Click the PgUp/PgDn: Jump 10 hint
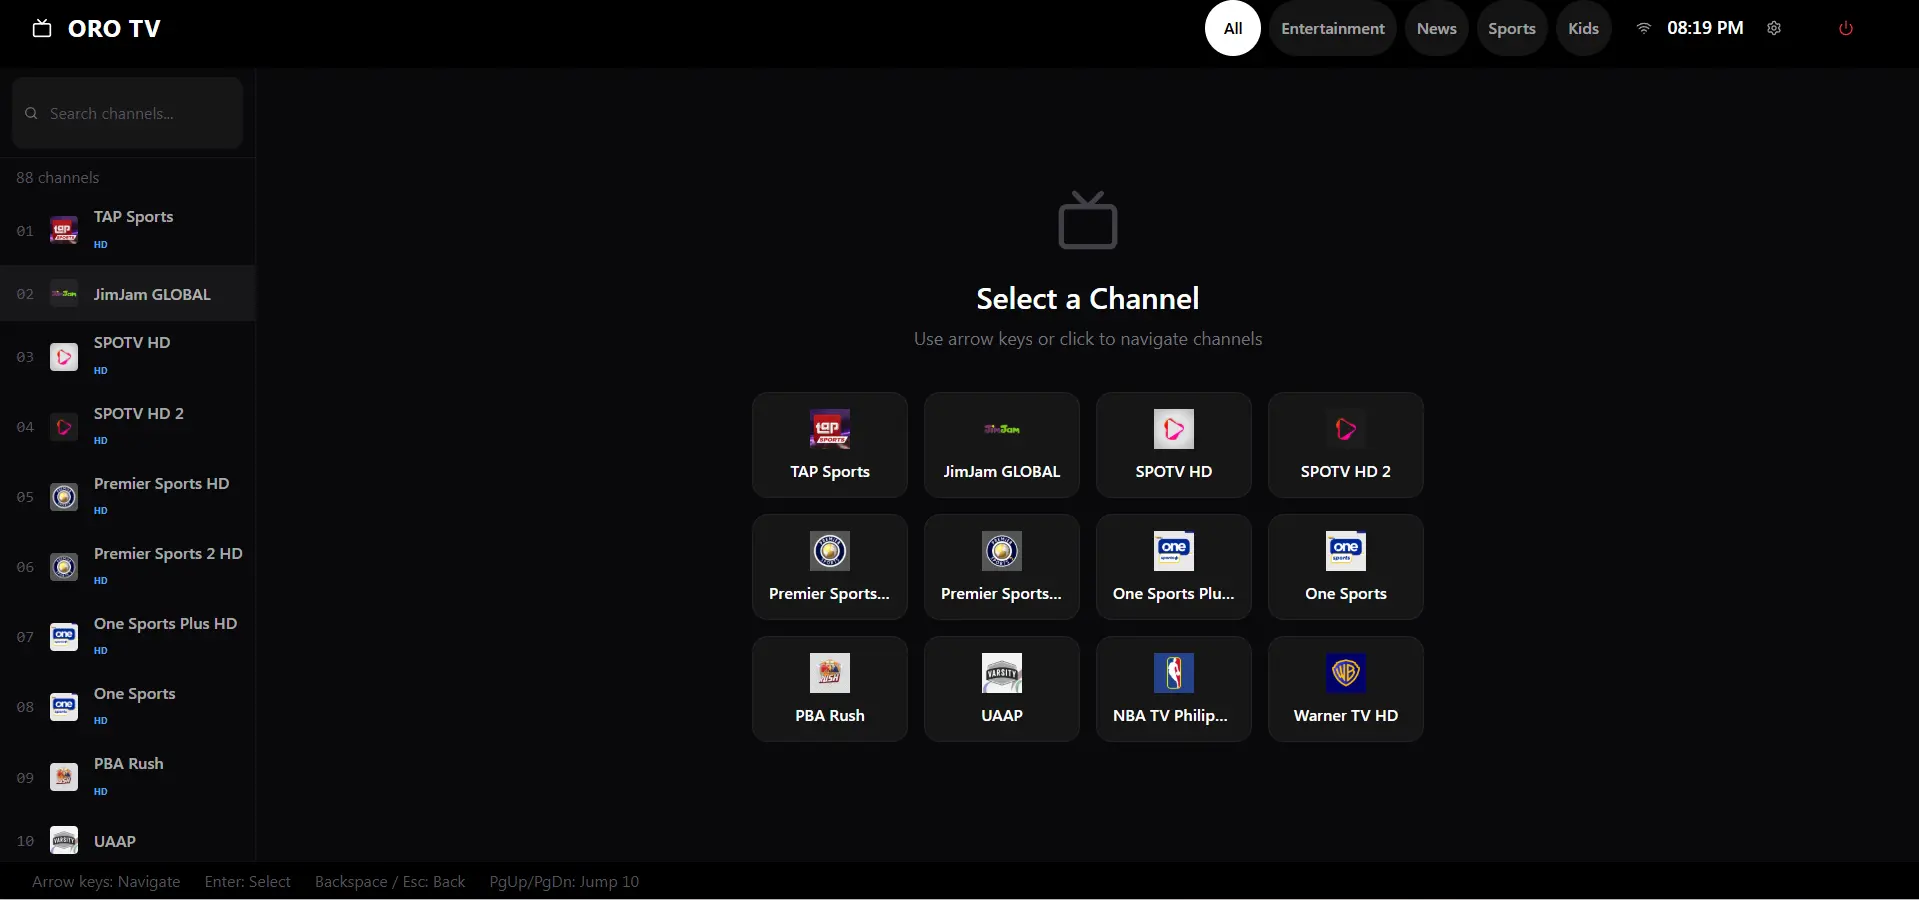This screenshot has width=1919, height=900. point(564,881)
